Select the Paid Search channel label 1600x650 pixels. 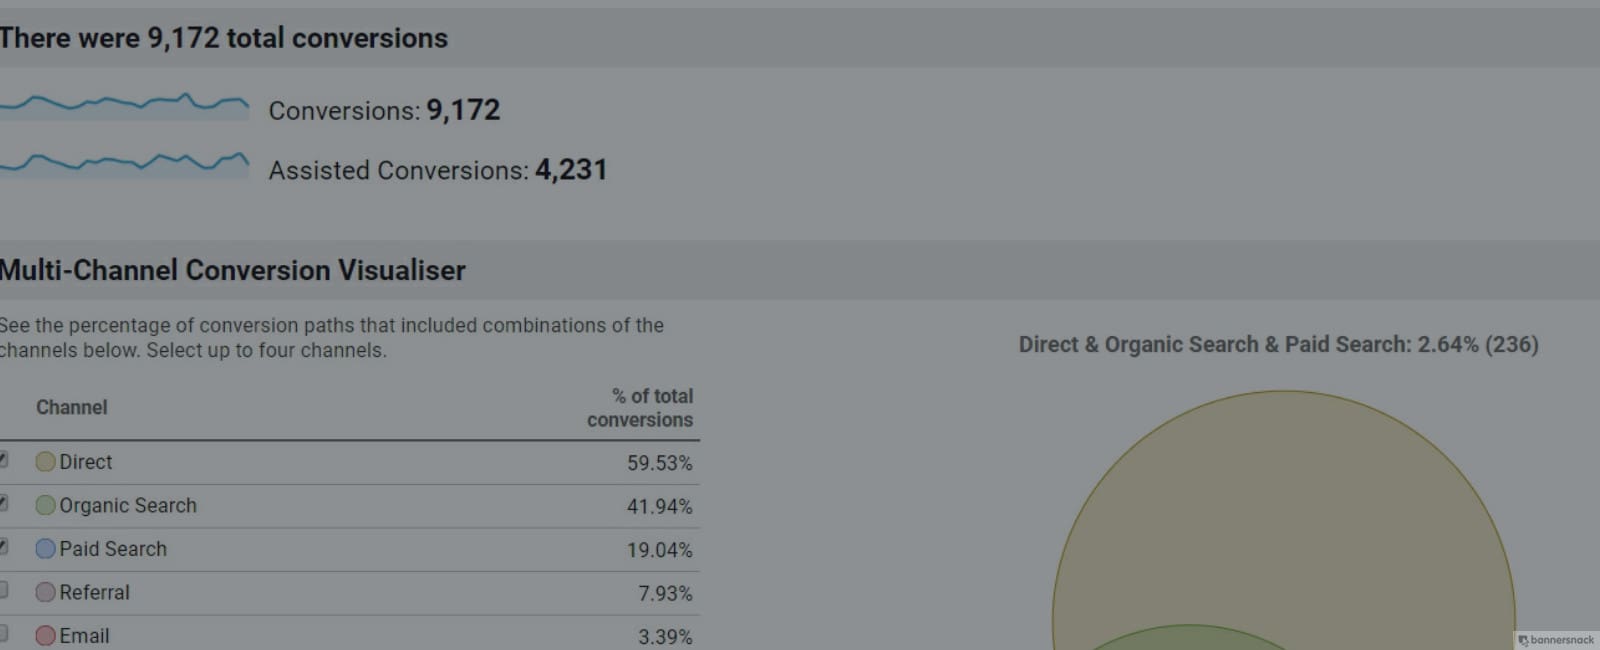113,549
